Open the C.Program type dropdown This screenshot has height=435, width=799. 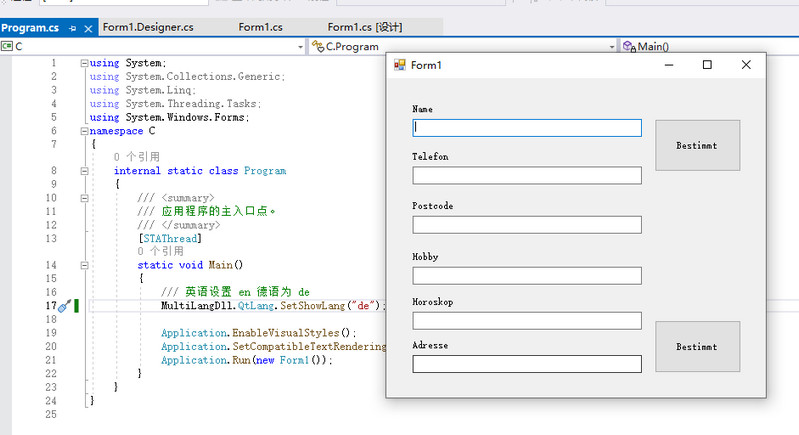coord(463,46)
